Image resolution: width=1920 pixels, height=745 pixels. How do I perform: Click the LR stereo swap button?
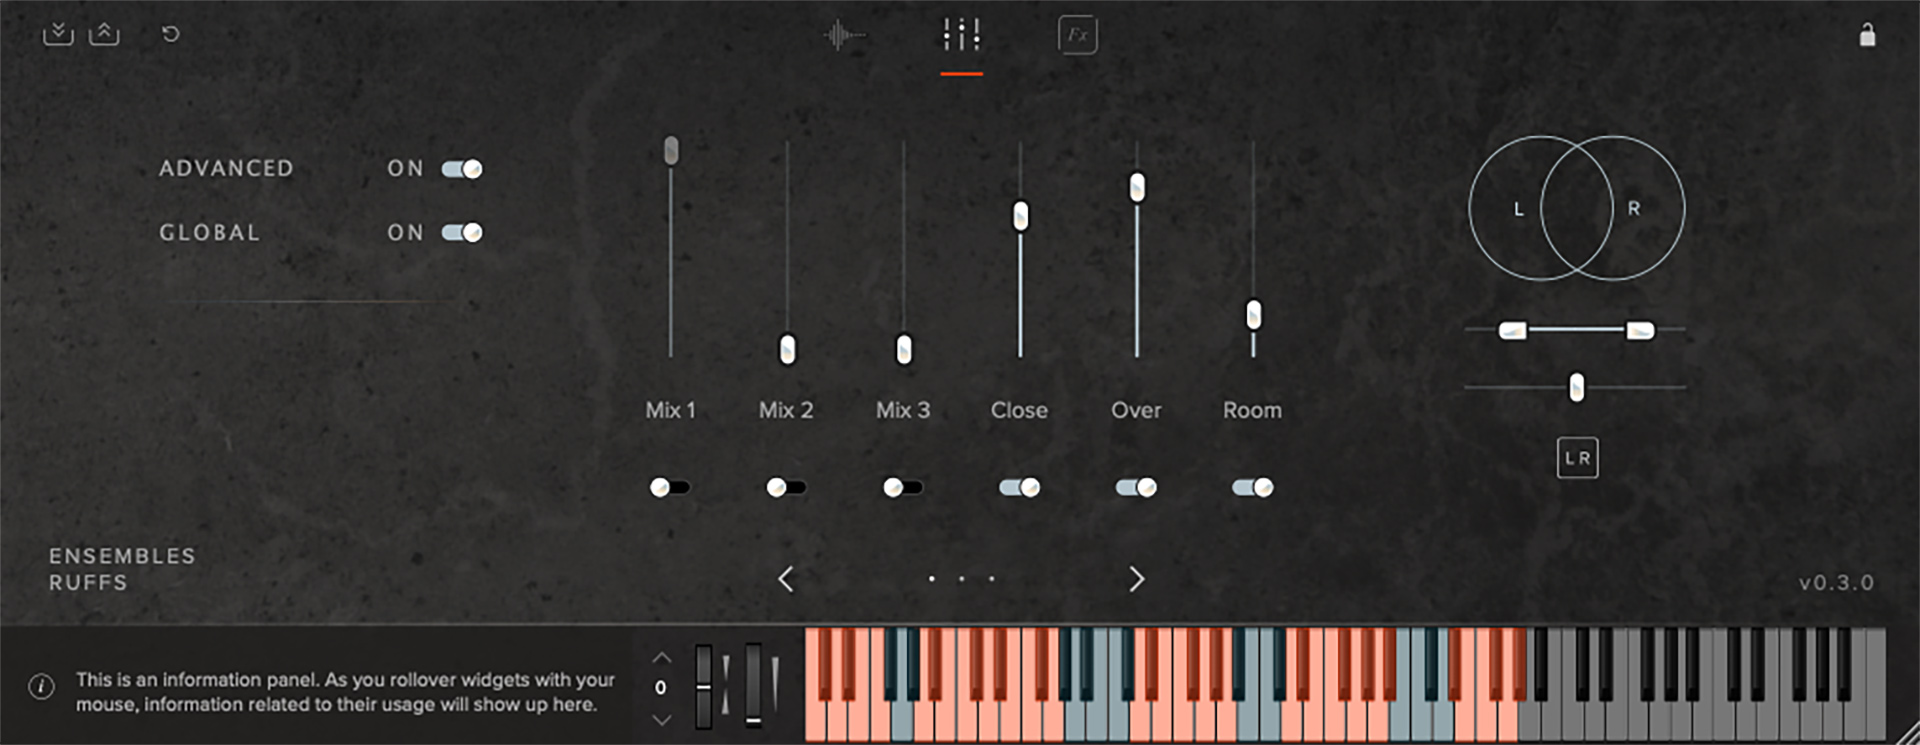1577,458
